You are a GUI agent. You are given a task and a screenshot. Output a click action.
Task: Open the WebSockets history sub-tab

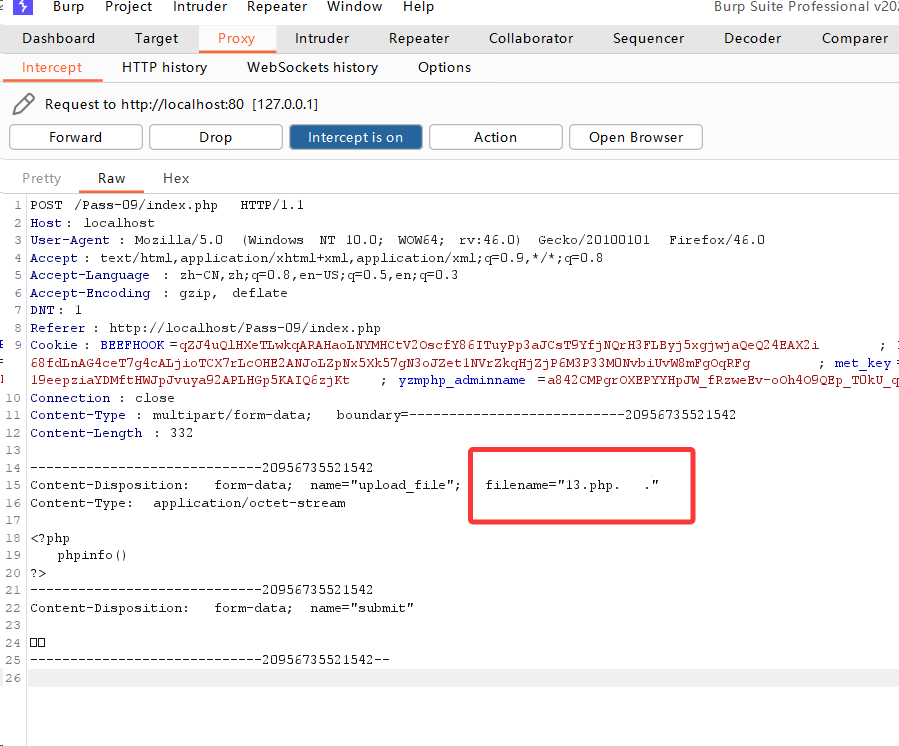click(312, 68)
